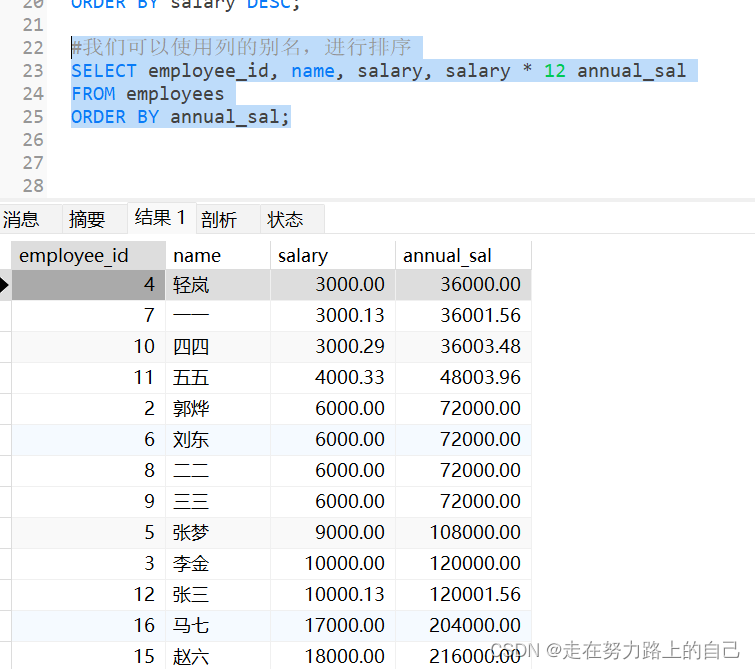Select the 结果 1 tab

tap(160, 218)
